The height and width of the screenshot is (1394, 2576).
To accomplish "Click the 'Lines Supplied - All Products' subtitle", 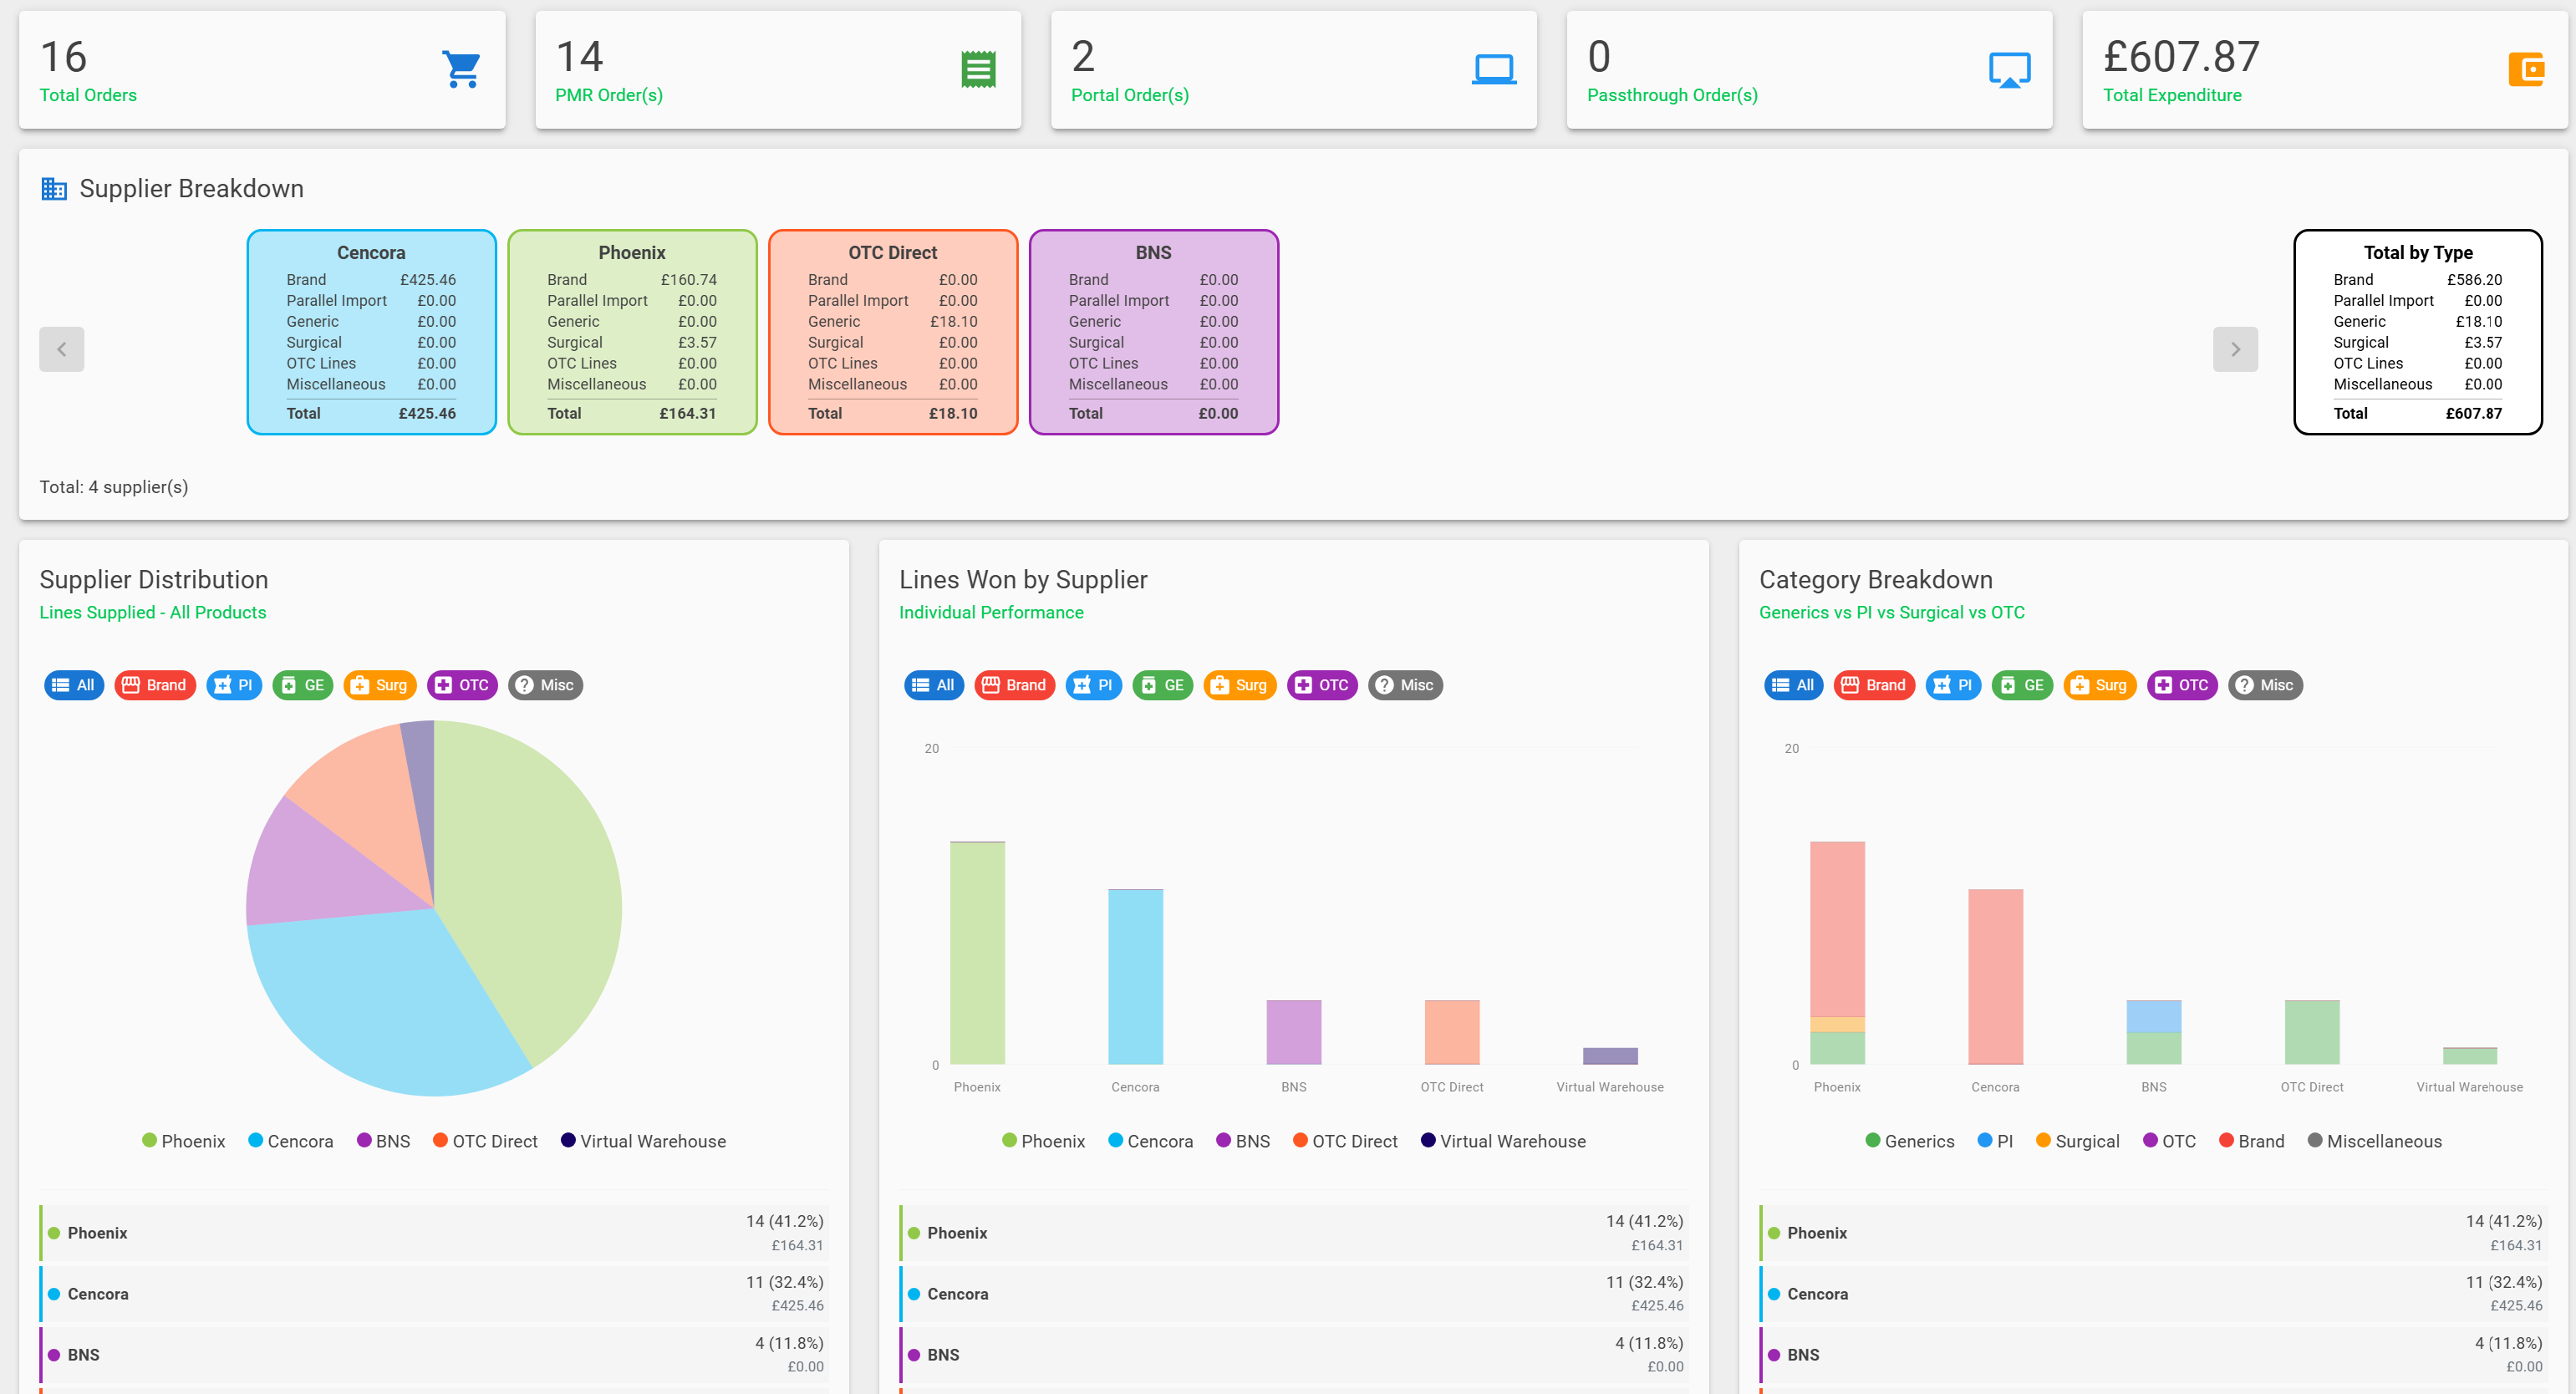I will pyautogui.click(x=153, y=612).
